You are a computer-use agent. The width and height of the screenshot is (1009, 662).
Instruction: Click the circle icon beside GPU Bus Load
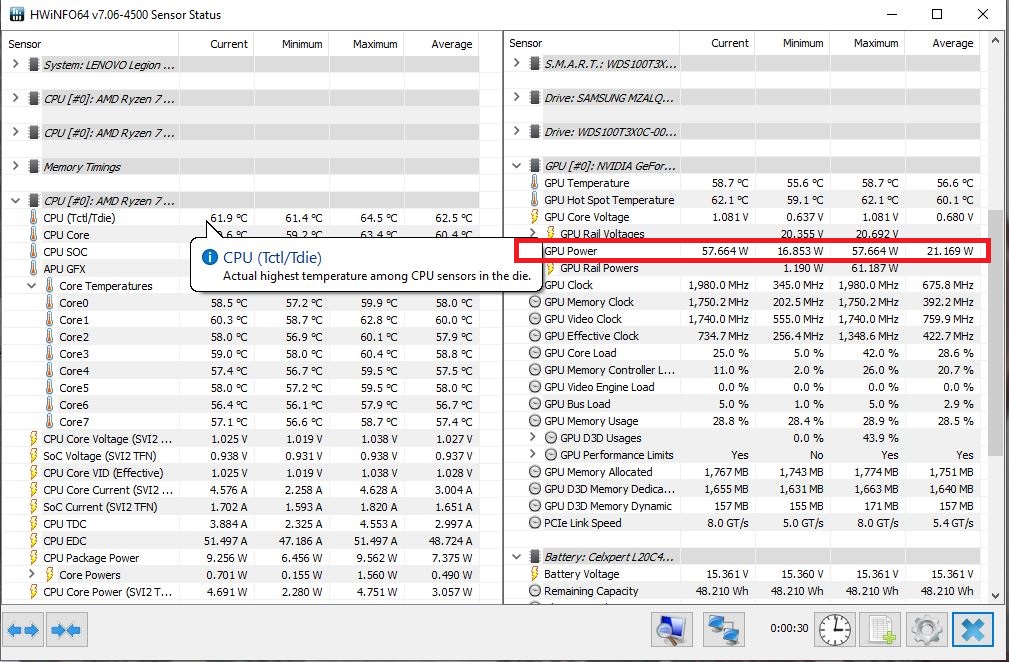[x=534, y=403]
